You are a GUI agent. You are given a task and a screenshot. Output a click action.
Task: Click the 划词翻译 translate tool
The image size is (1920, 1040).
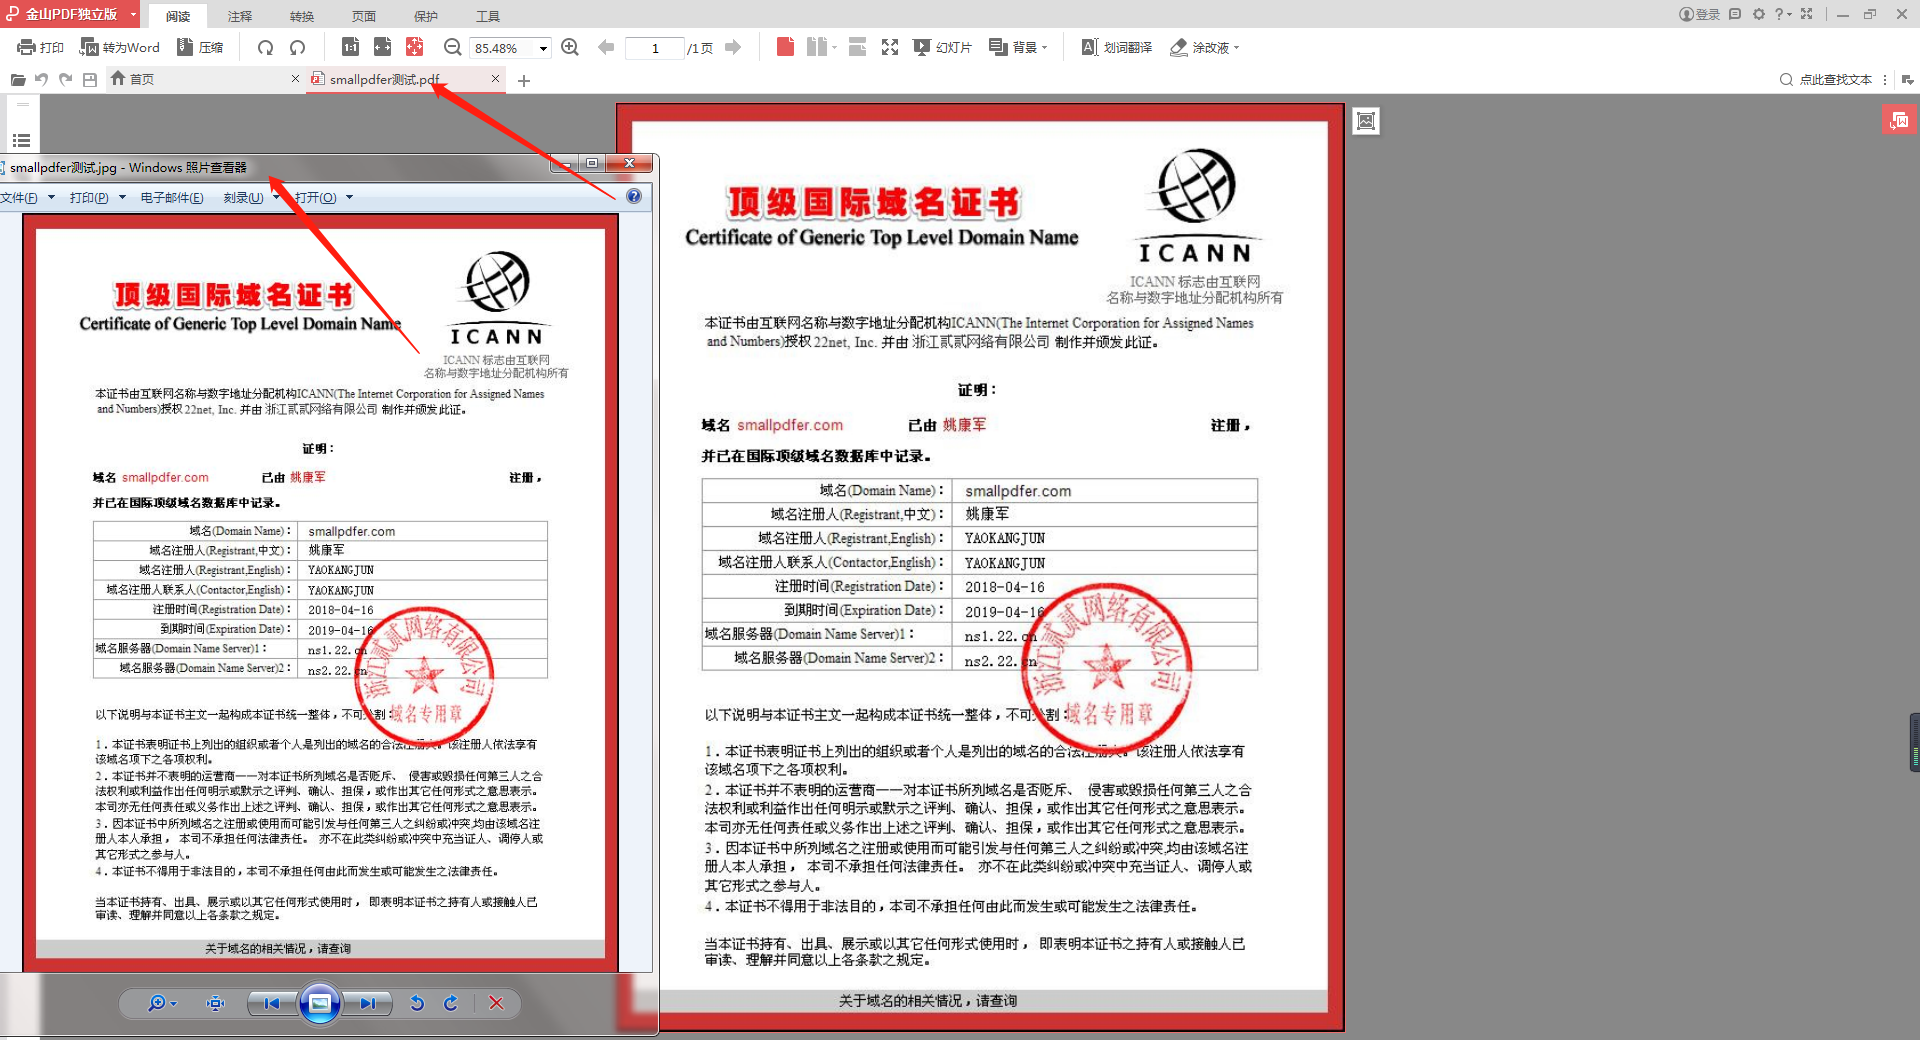coord(1117,47)
